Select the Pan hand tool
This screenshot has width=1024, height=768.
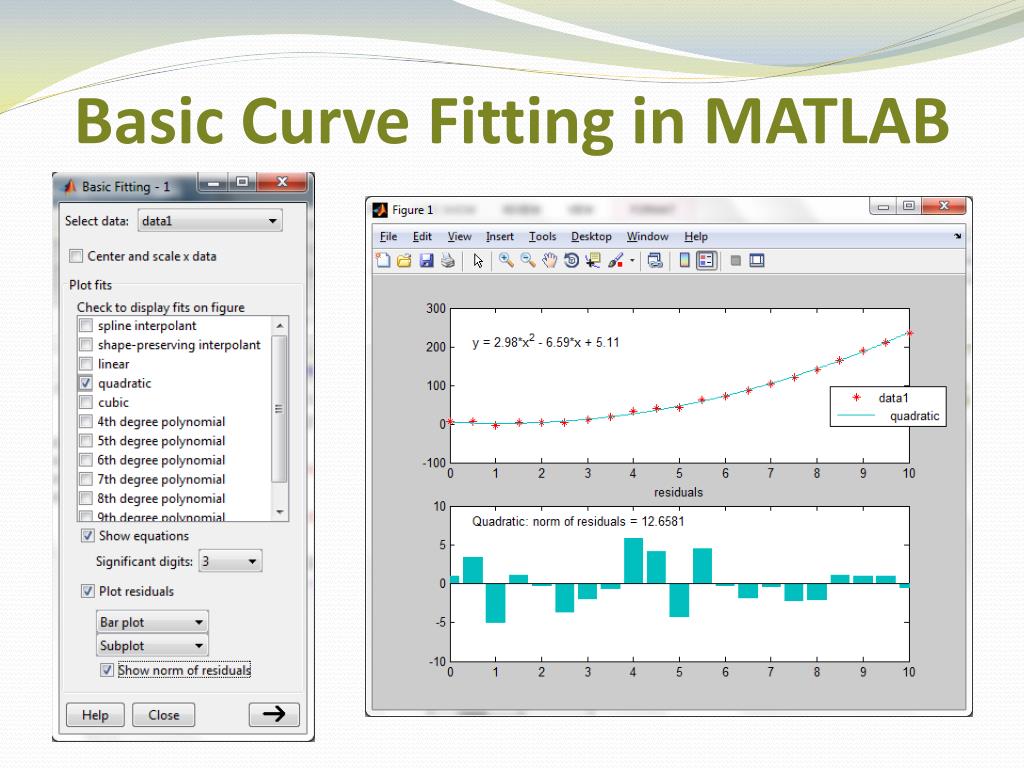coord(549,261)
